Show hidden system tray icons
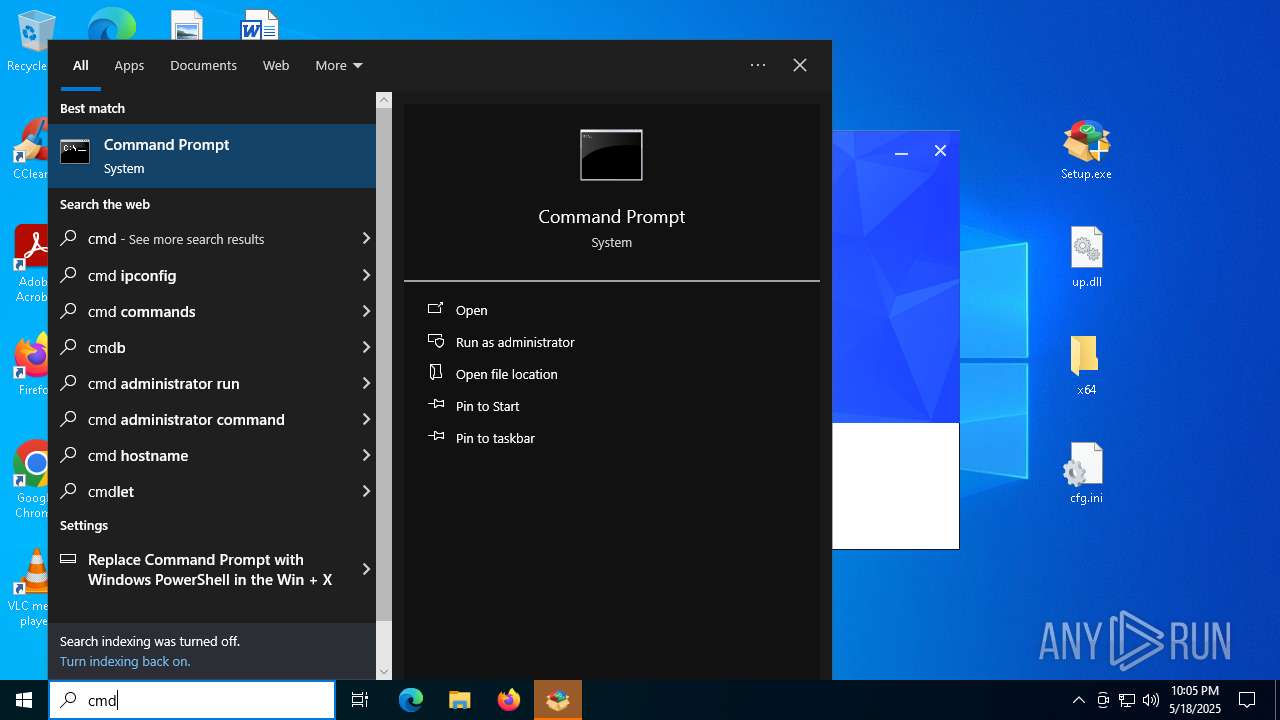Image resolution: width=1280 pixels, height=720 pixels. pos(1078,700)
